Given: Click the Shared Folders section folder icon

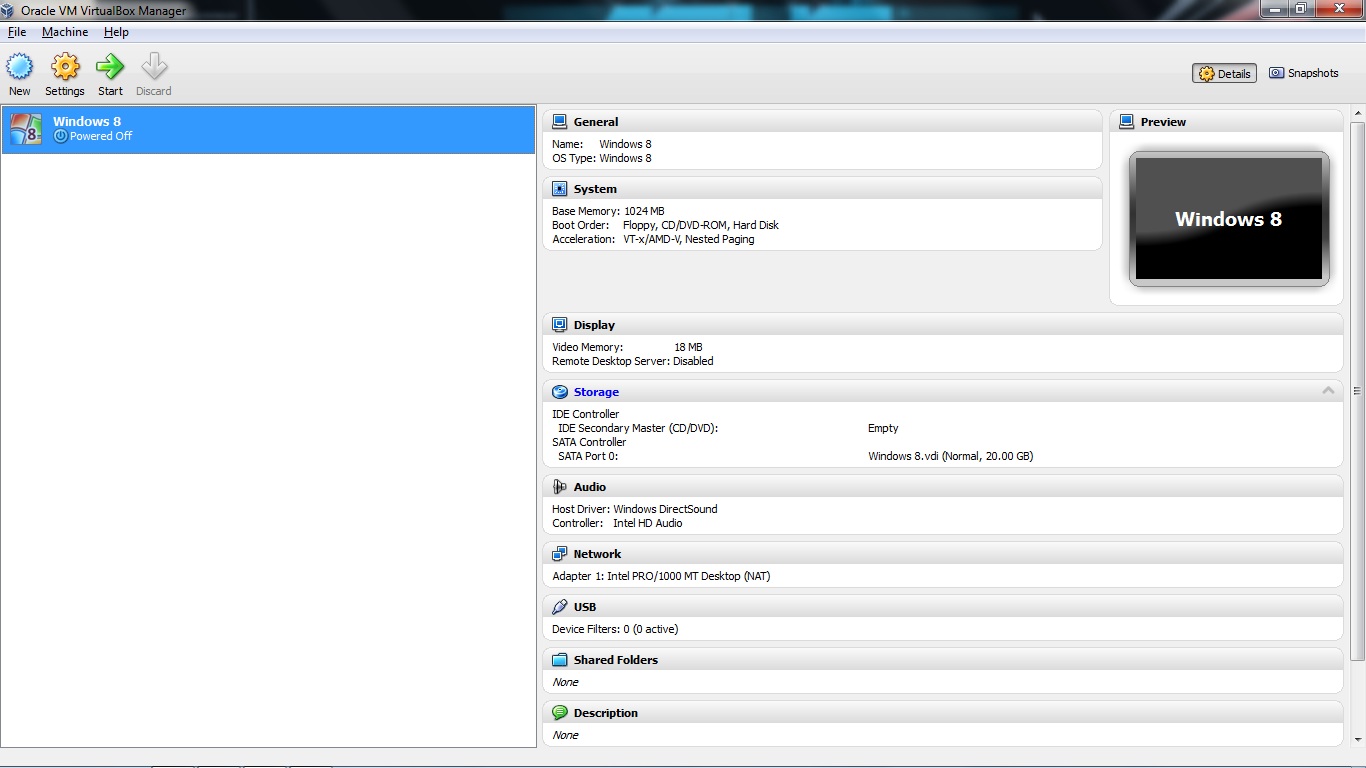Looking at the screenshot, I should 559,660.
